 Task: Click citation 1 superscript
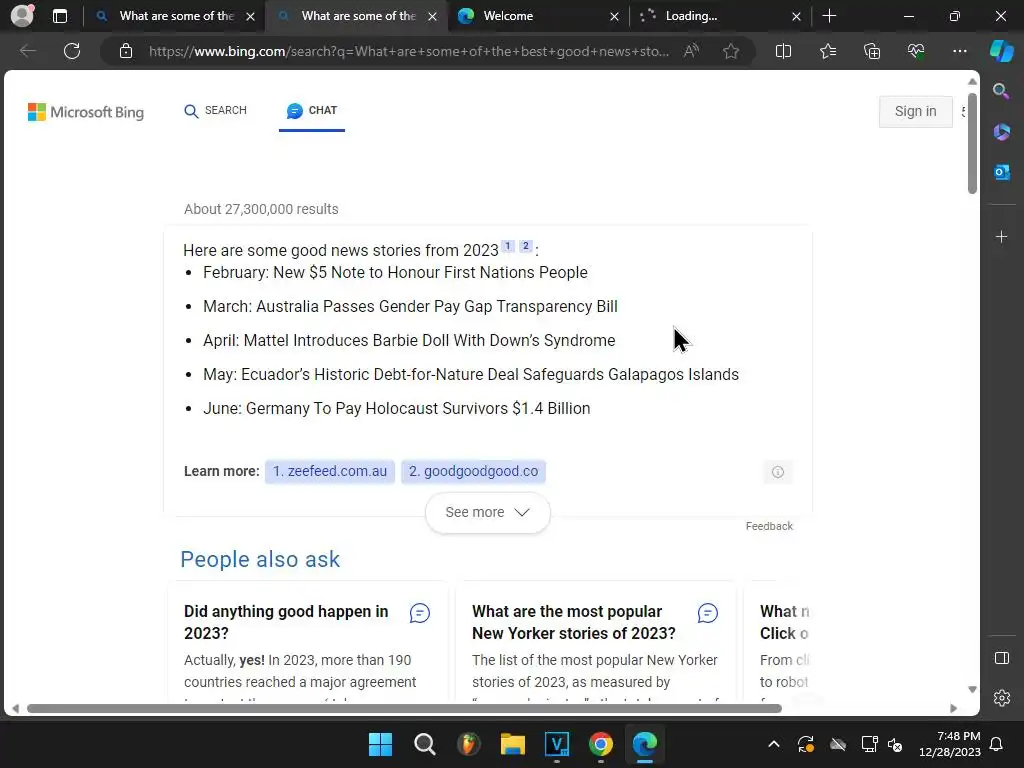tap(508, 246)
